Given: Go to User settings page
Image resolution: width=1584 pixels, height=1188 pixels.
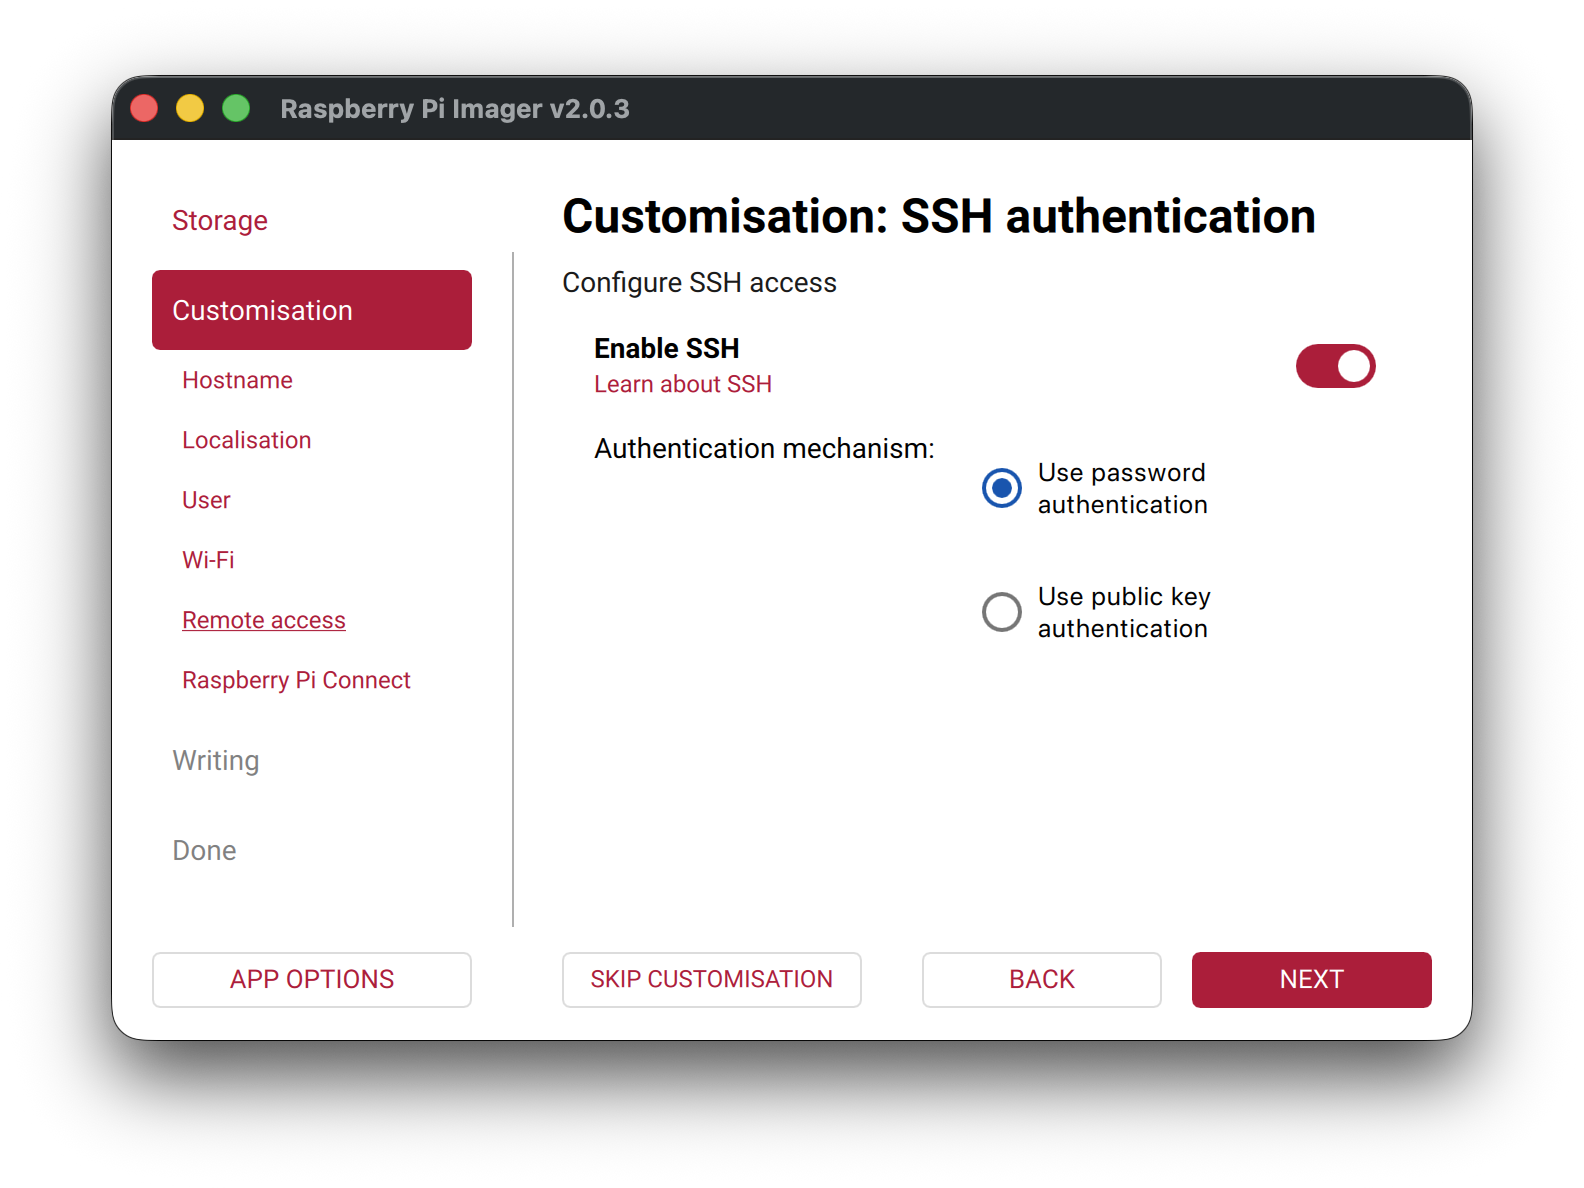Looking at the screenshot, I should [206, 500].
